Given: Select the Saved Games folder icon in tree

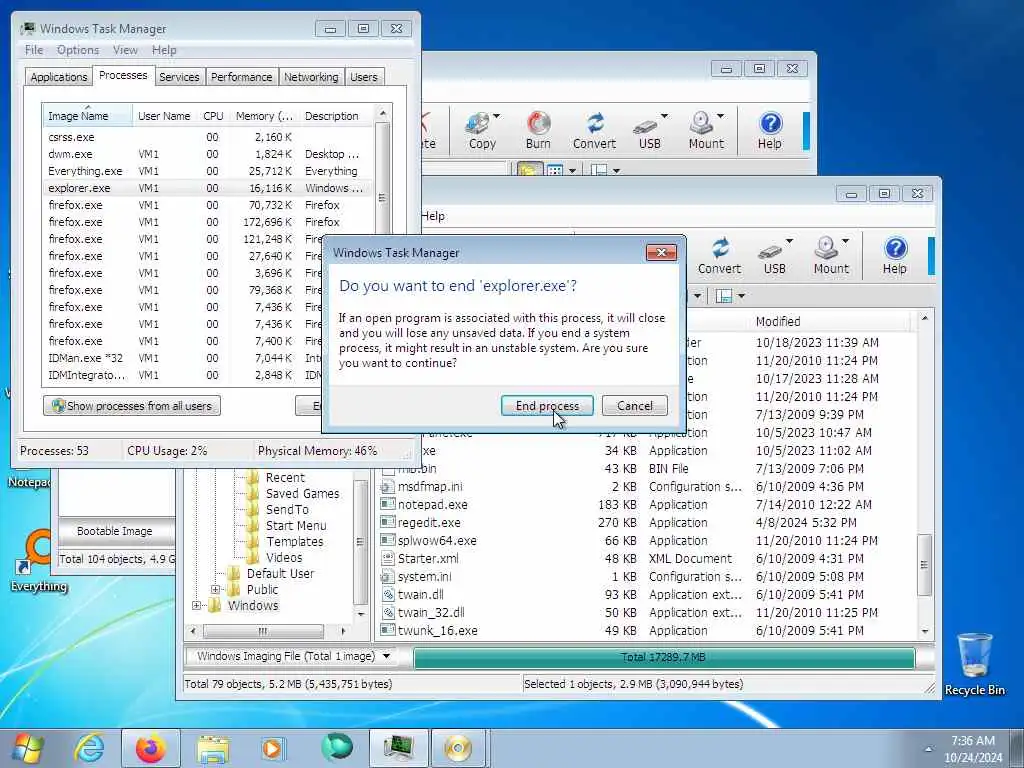Looking at the screenshot, I should click(x=253, y=494).
